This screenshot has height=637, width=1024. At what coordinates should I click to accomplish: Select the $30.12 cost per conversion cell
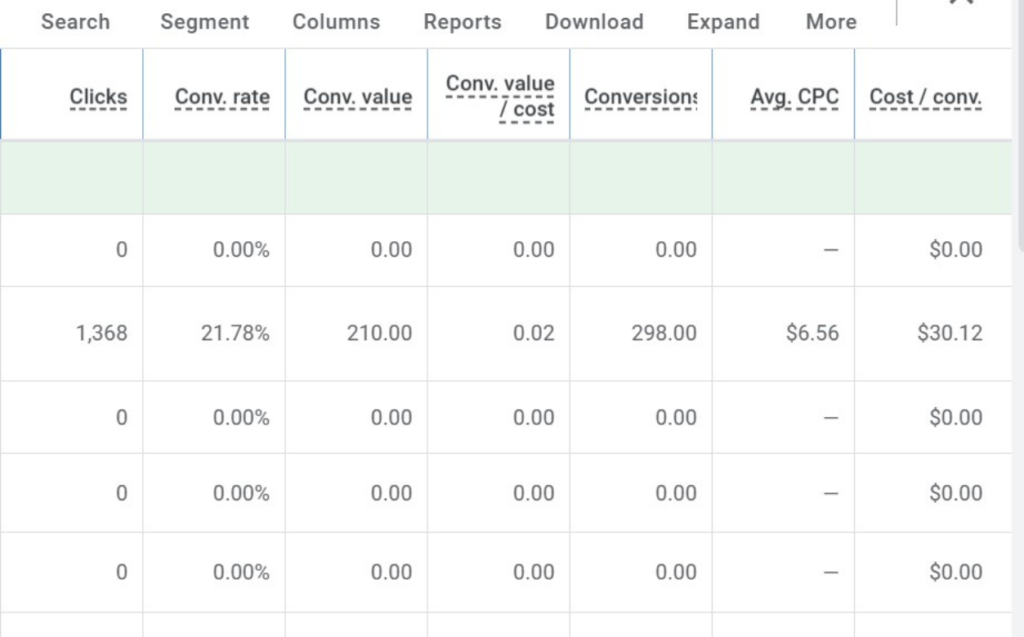(949, 334)
